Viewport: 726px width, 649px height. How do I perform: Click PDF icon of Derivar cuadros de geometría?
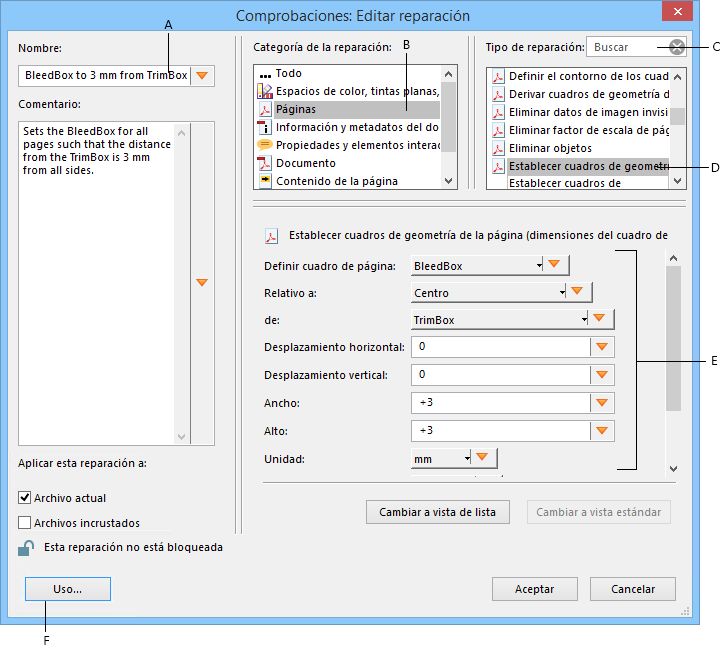498,94
